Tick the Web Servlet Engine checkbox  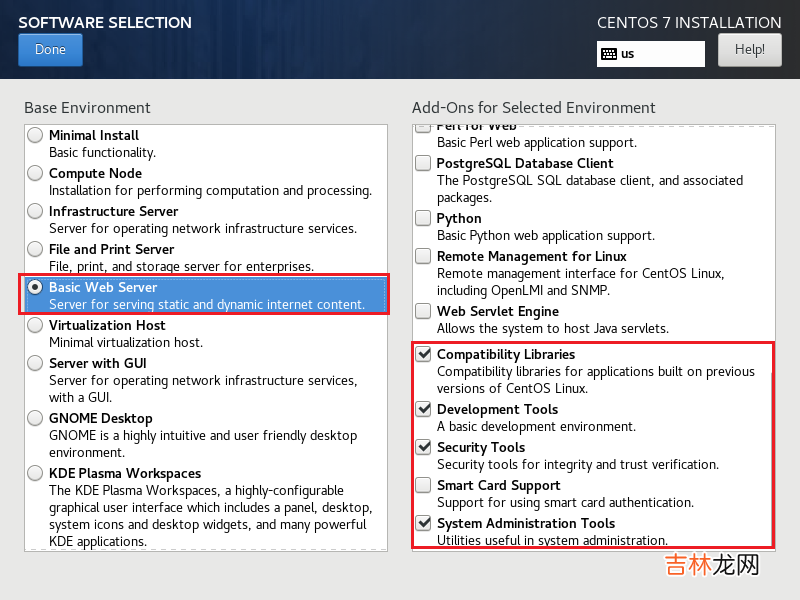(x=424, y=311)
